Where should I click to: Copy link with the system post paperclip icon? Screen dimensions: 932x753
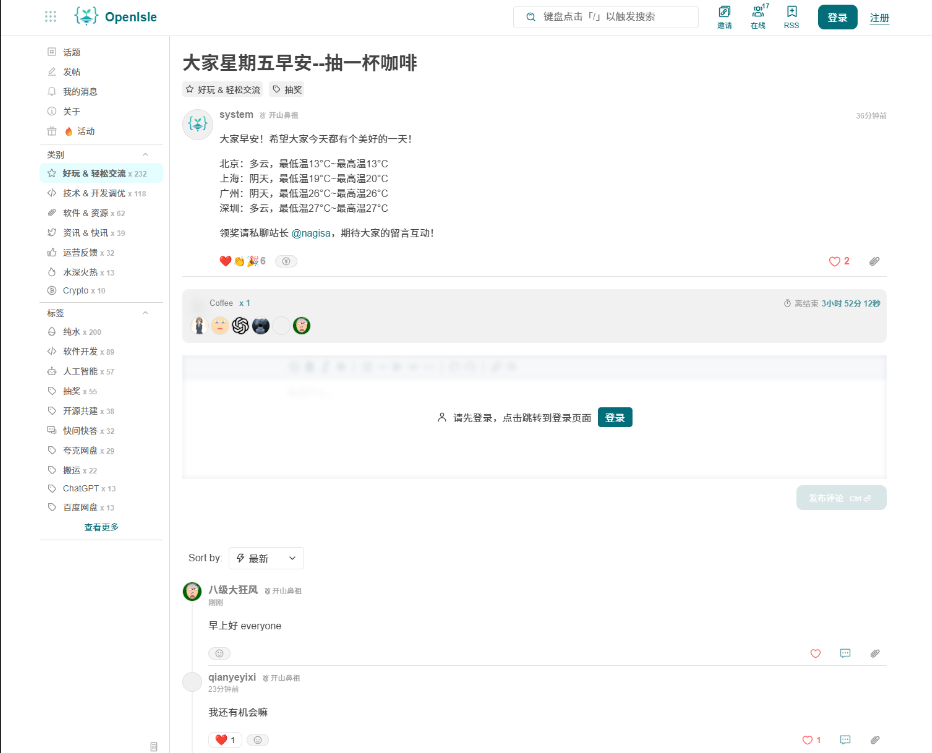click(874, 261)
